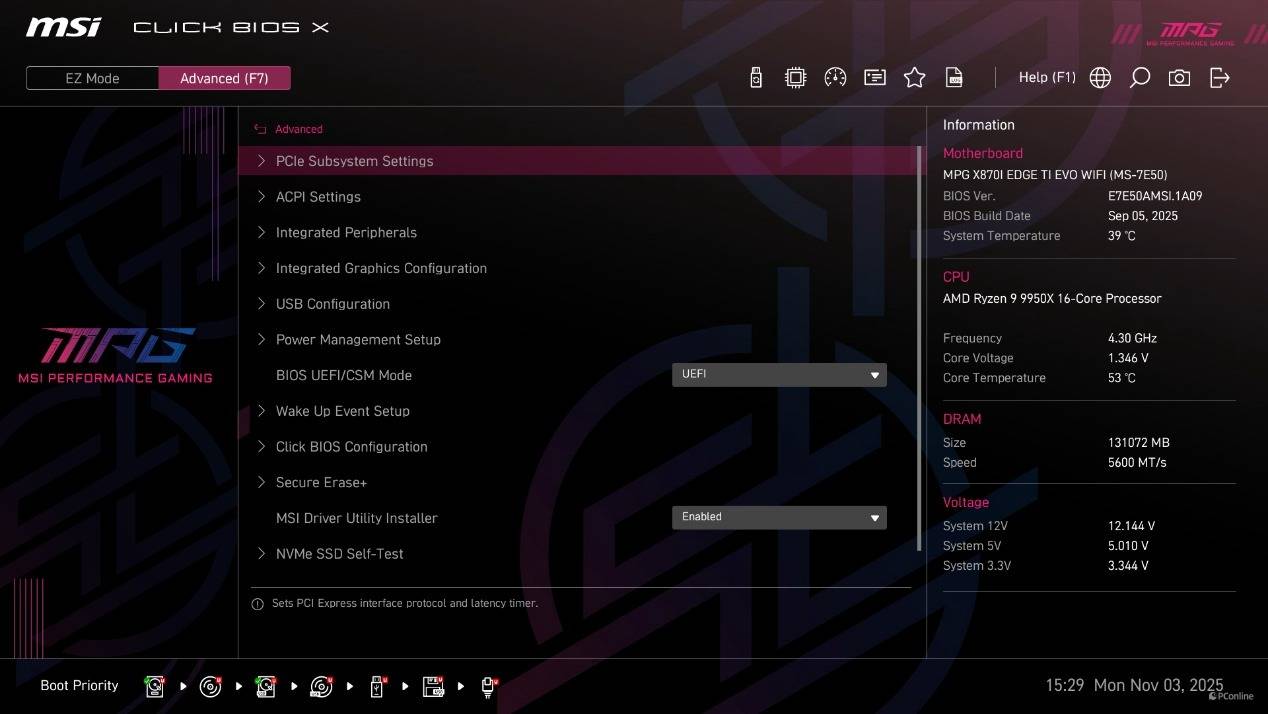
Task: Switch to EZ Mode
Action: [92, 78]
